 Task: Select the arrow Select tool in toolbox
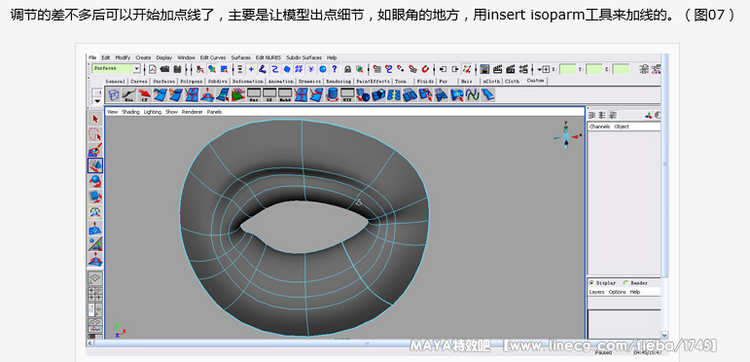coord(95,119)
